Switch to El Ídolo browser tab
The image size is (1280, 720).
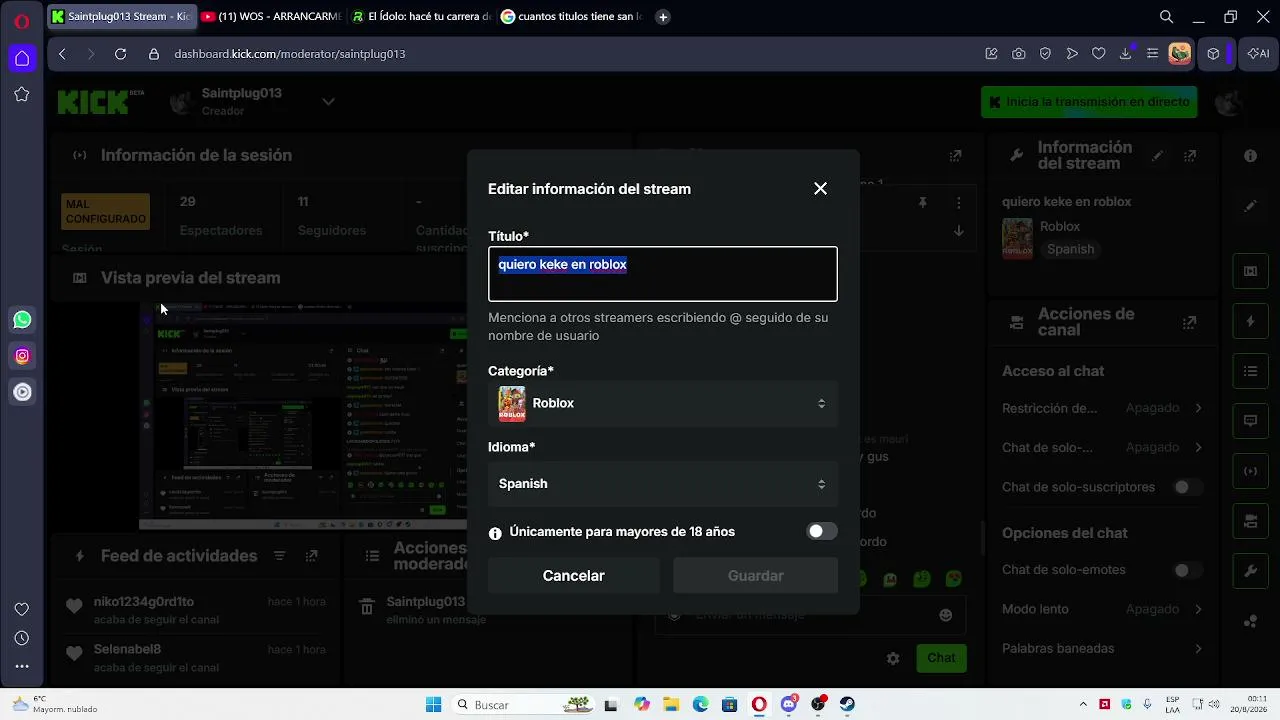pos(420,16)
